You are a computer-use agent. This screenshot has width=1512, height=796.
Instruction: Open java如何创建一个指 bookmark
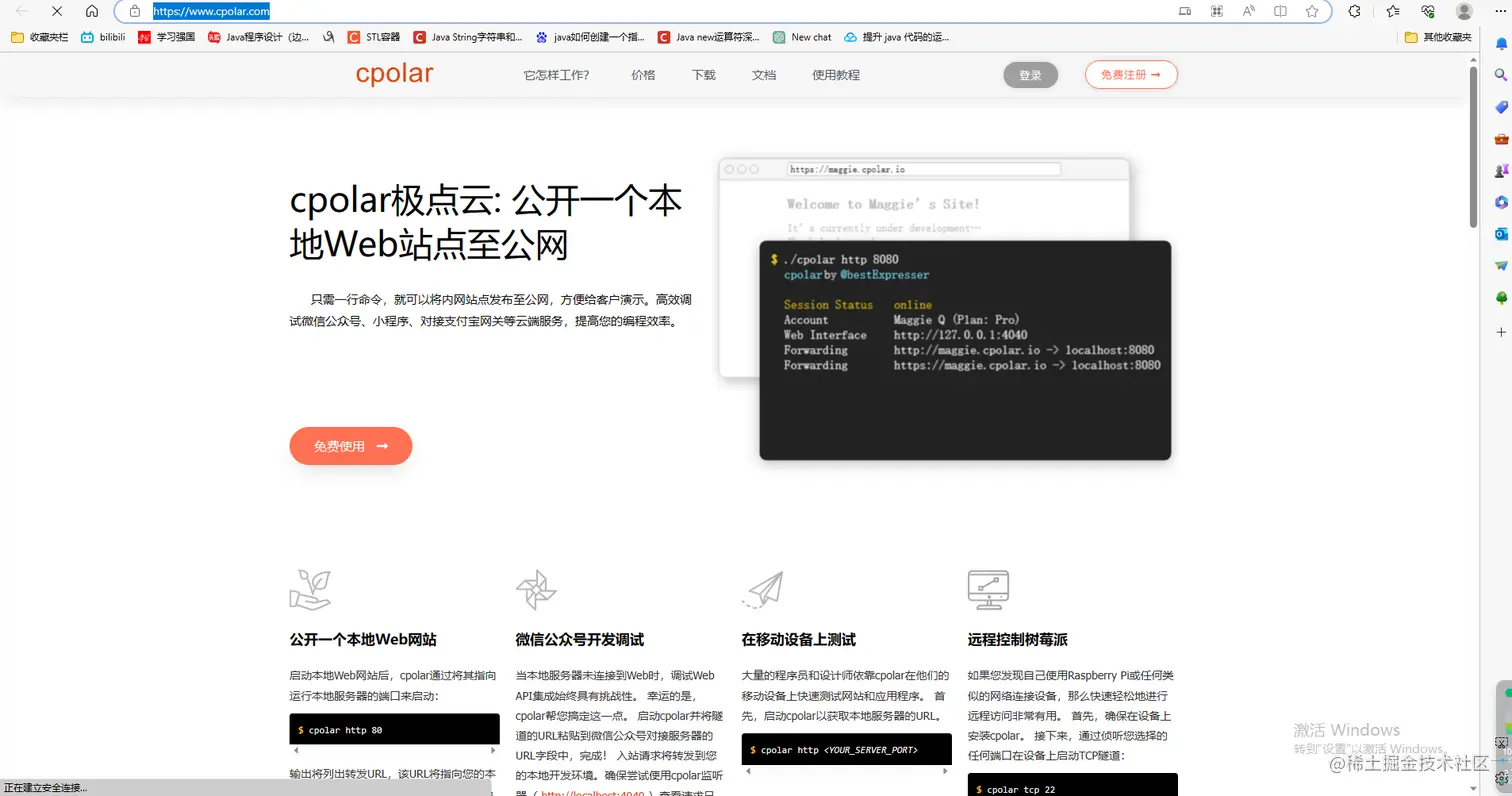[591, 37]
